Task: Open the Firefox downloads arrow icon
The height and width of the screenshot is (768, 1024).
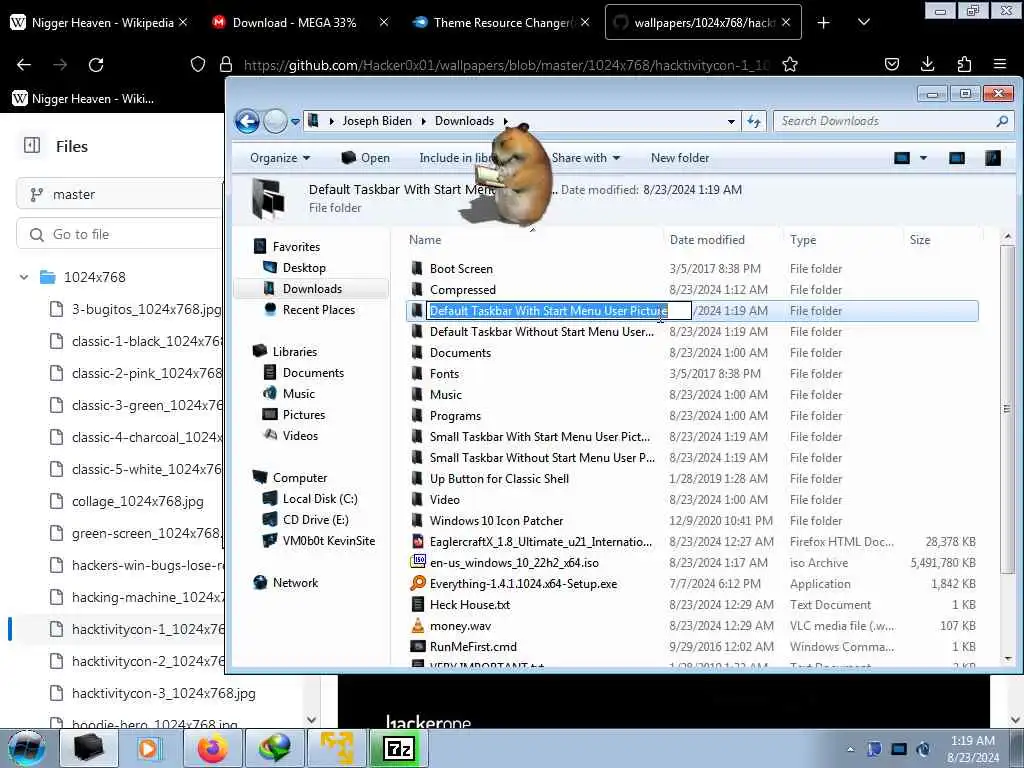Action: tap(927, 64)
